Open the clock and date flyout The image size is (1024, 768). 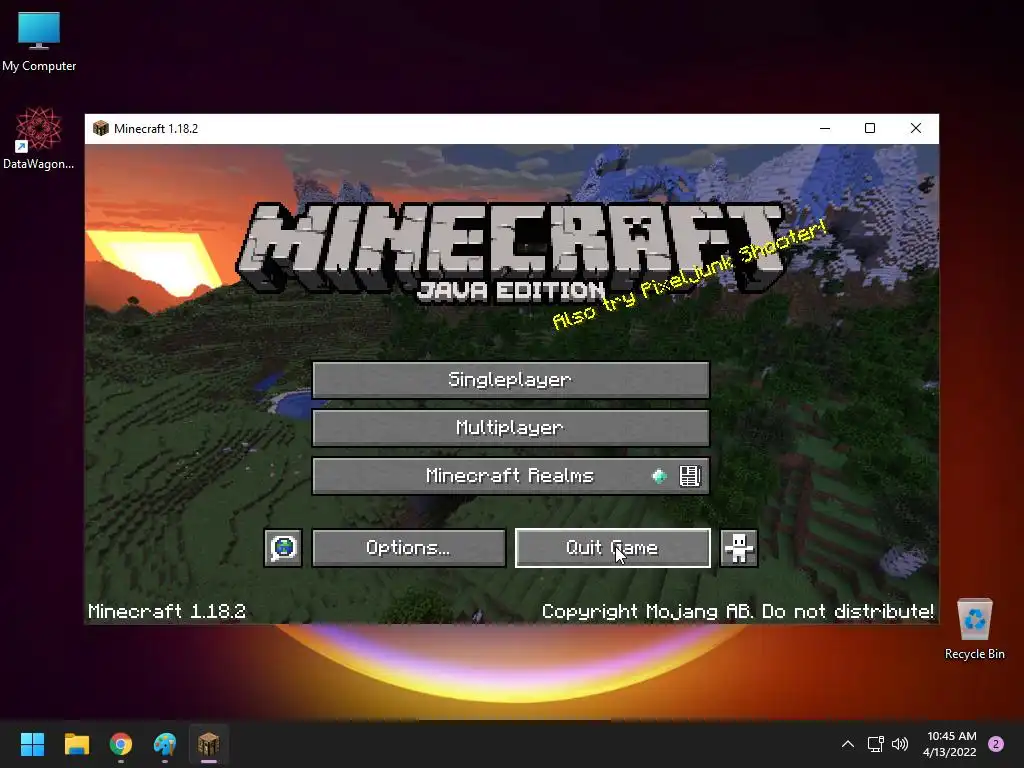(952, 744)
